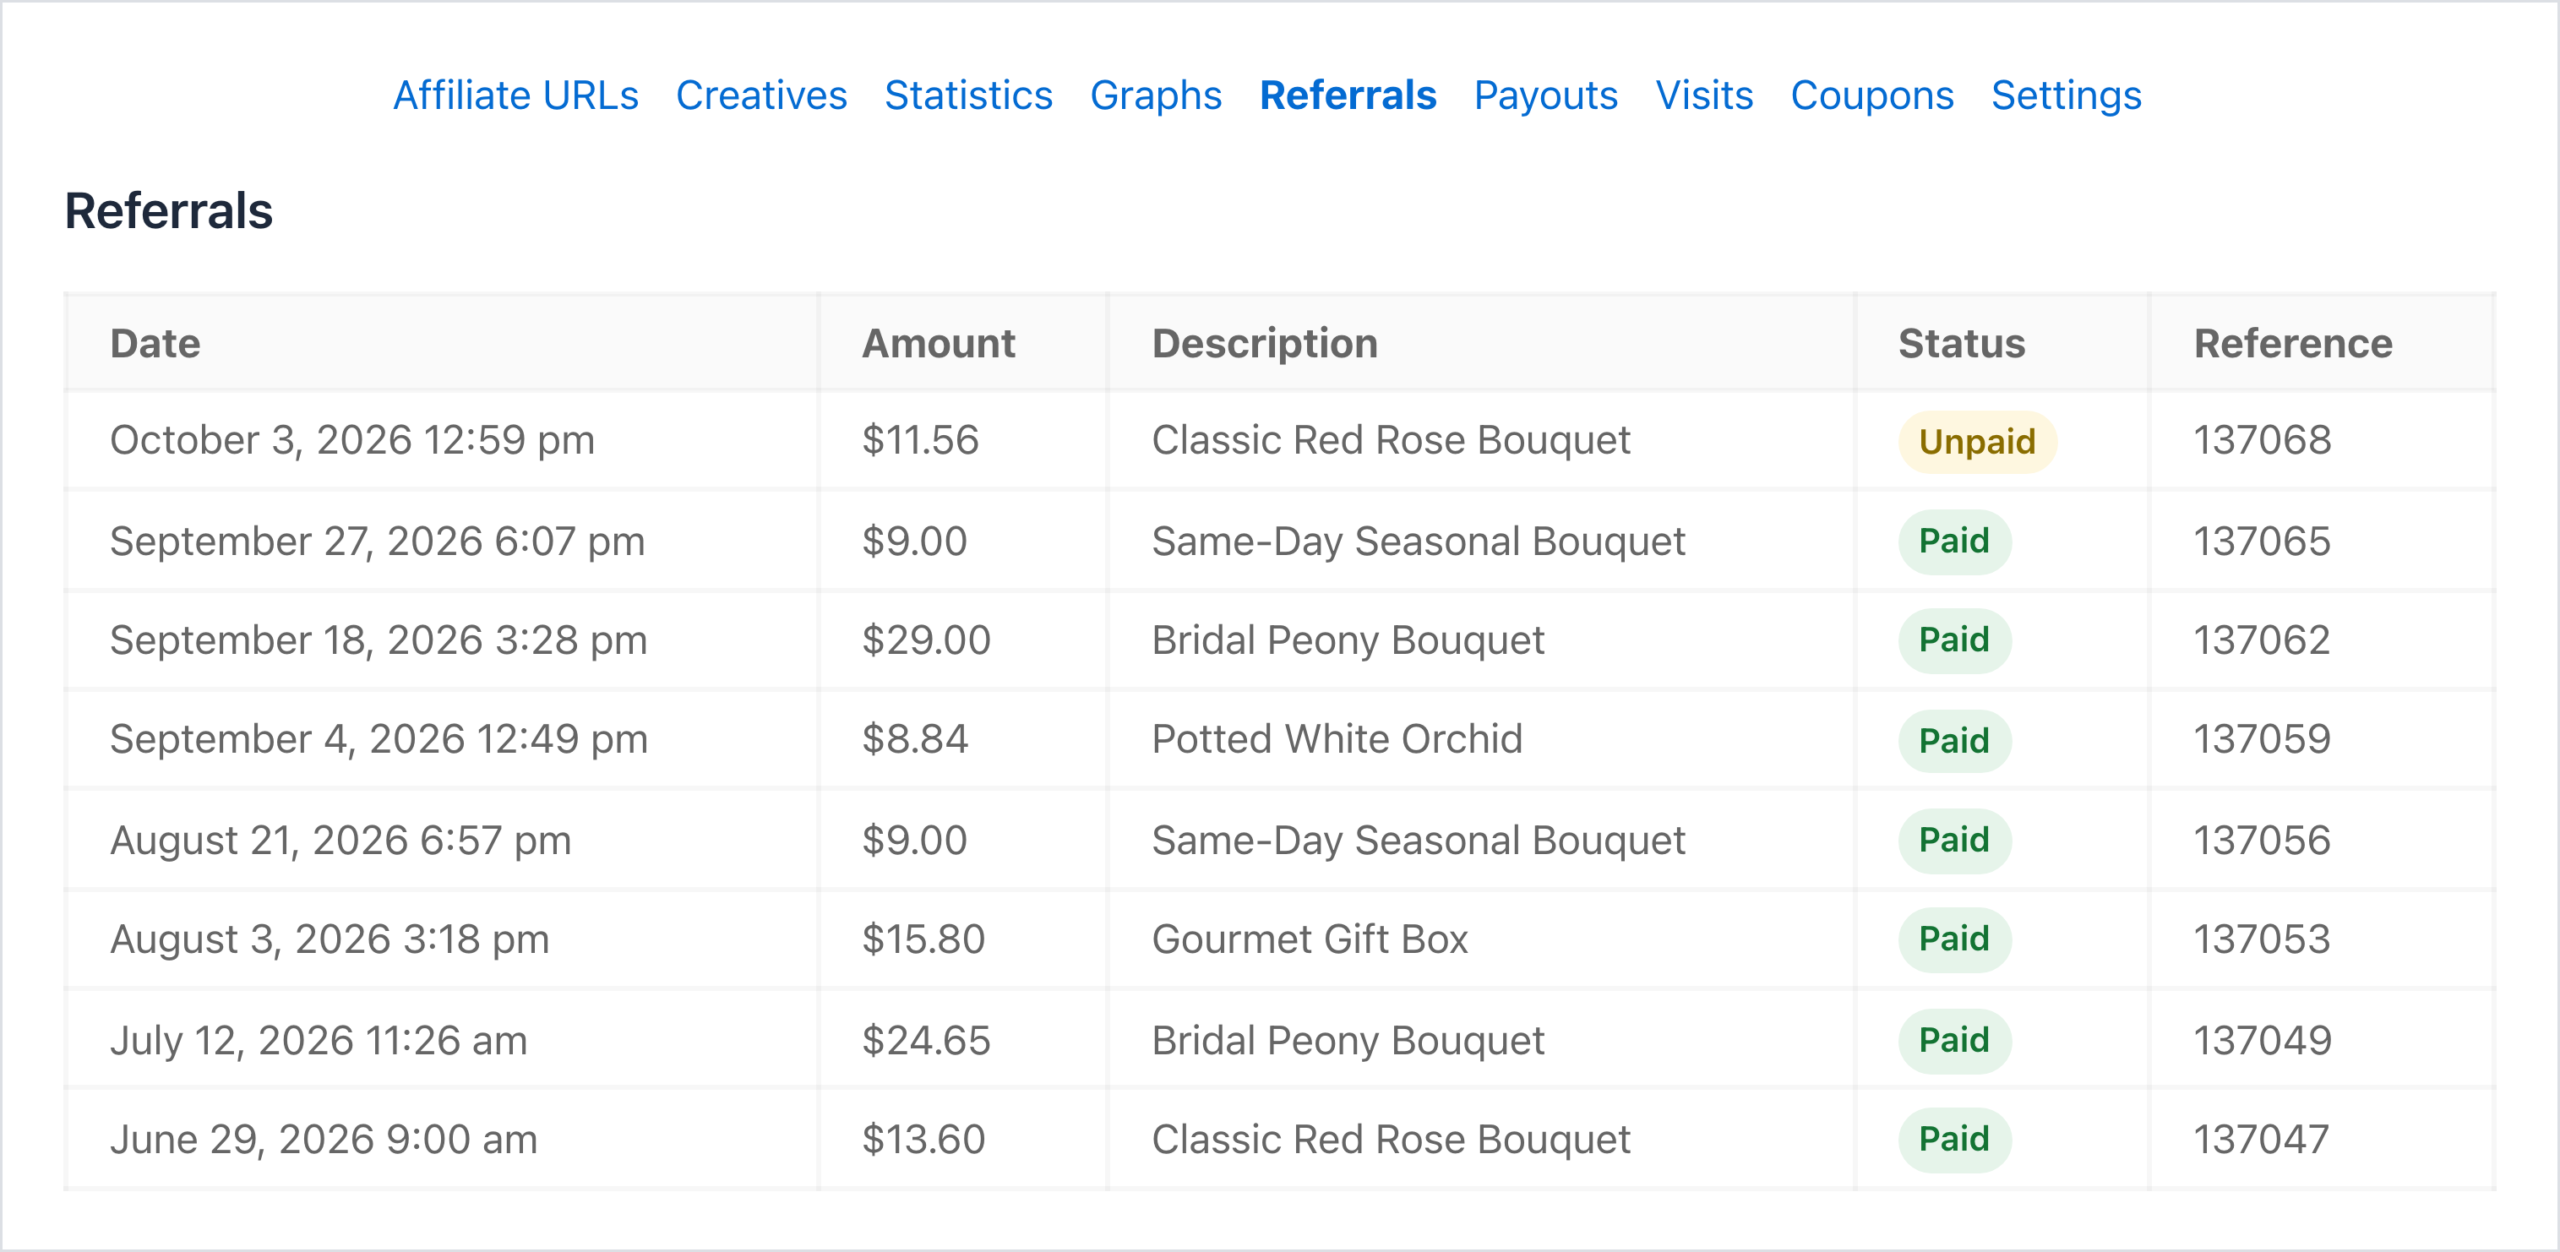Click Paid badge for reference 137056

click(1954, 840)
